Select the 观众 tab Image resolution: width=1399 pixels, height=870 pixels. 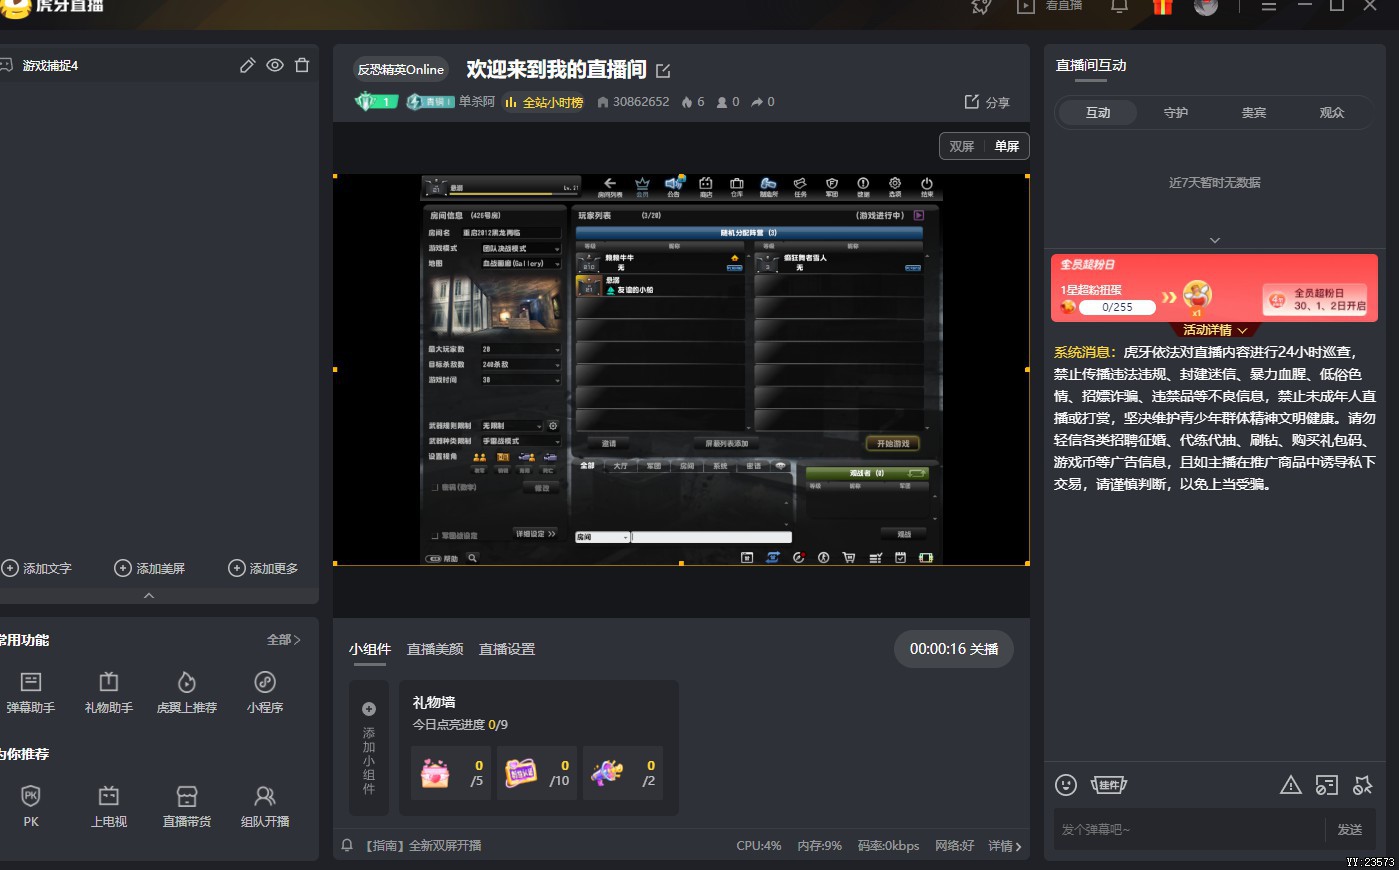click(x=1332, y=112)
